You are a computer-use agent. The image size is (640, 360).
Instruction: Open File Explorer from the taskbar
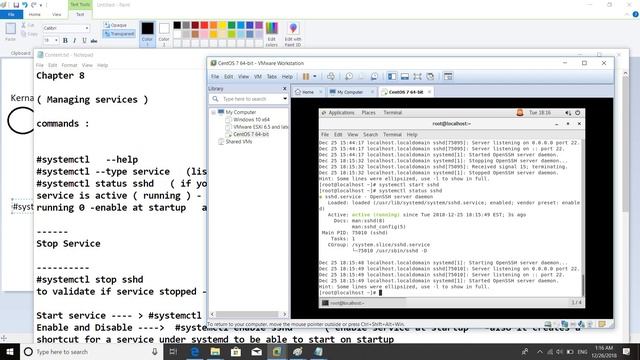[215, 351]
